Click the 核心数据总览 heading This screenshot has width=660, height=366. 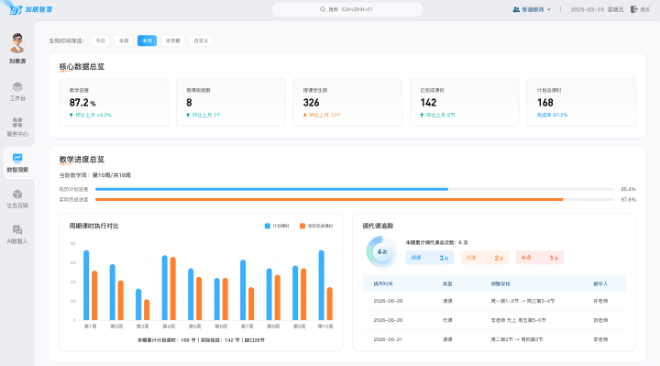82,66
